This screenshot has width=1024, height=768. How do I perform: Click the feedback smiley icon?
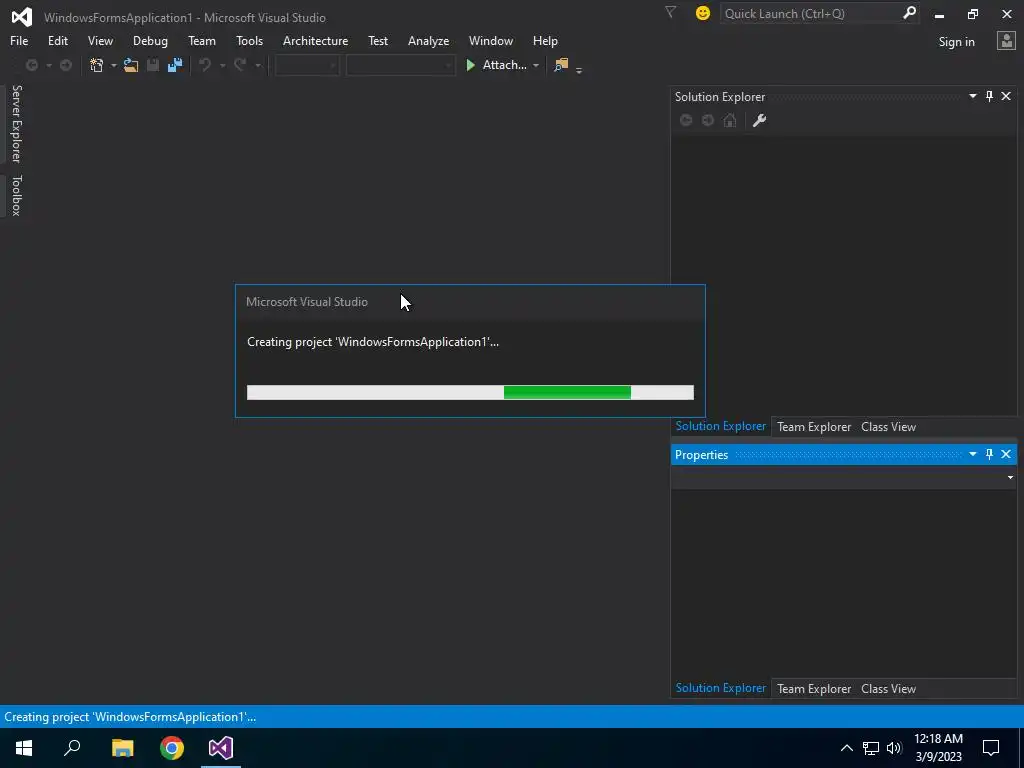[703, 13]
